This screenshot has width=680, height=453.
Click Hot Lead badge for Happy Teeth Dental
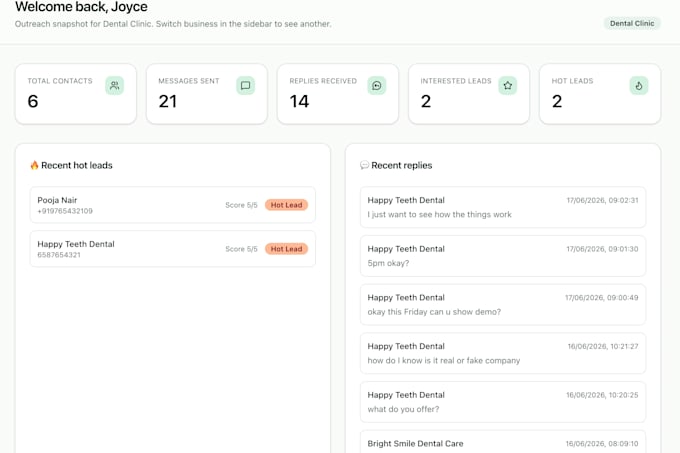(x=286, y=249)
